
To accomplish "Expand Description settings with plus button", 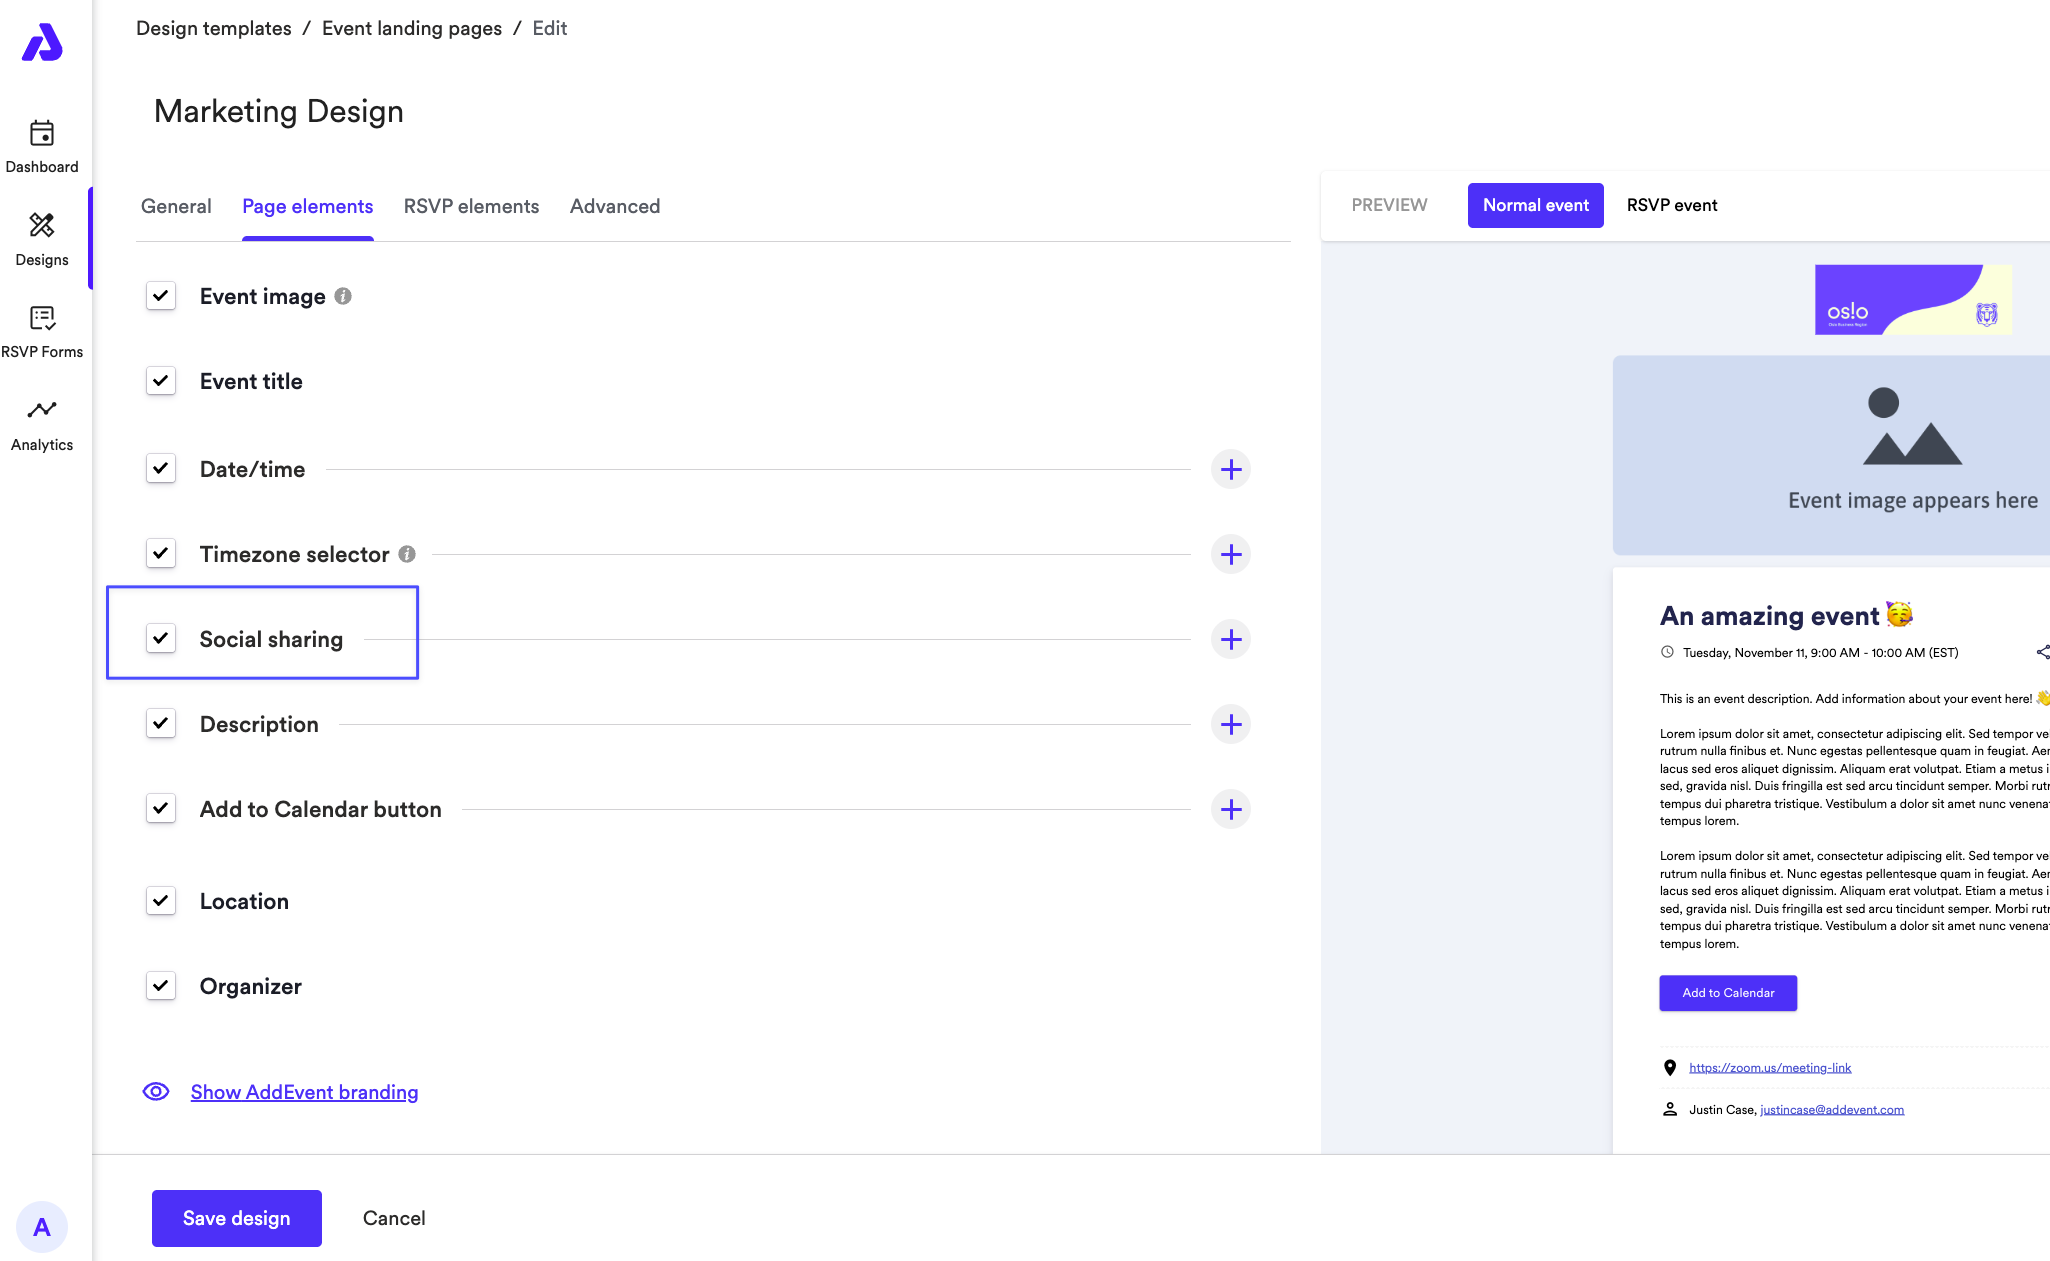I will [1231, 724].
